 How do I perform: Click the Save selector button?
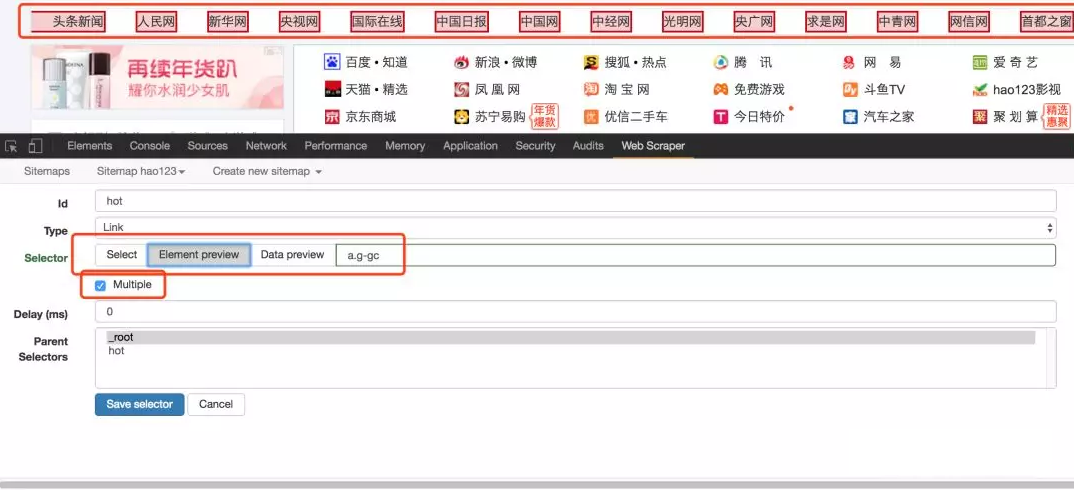click(140, 404)
